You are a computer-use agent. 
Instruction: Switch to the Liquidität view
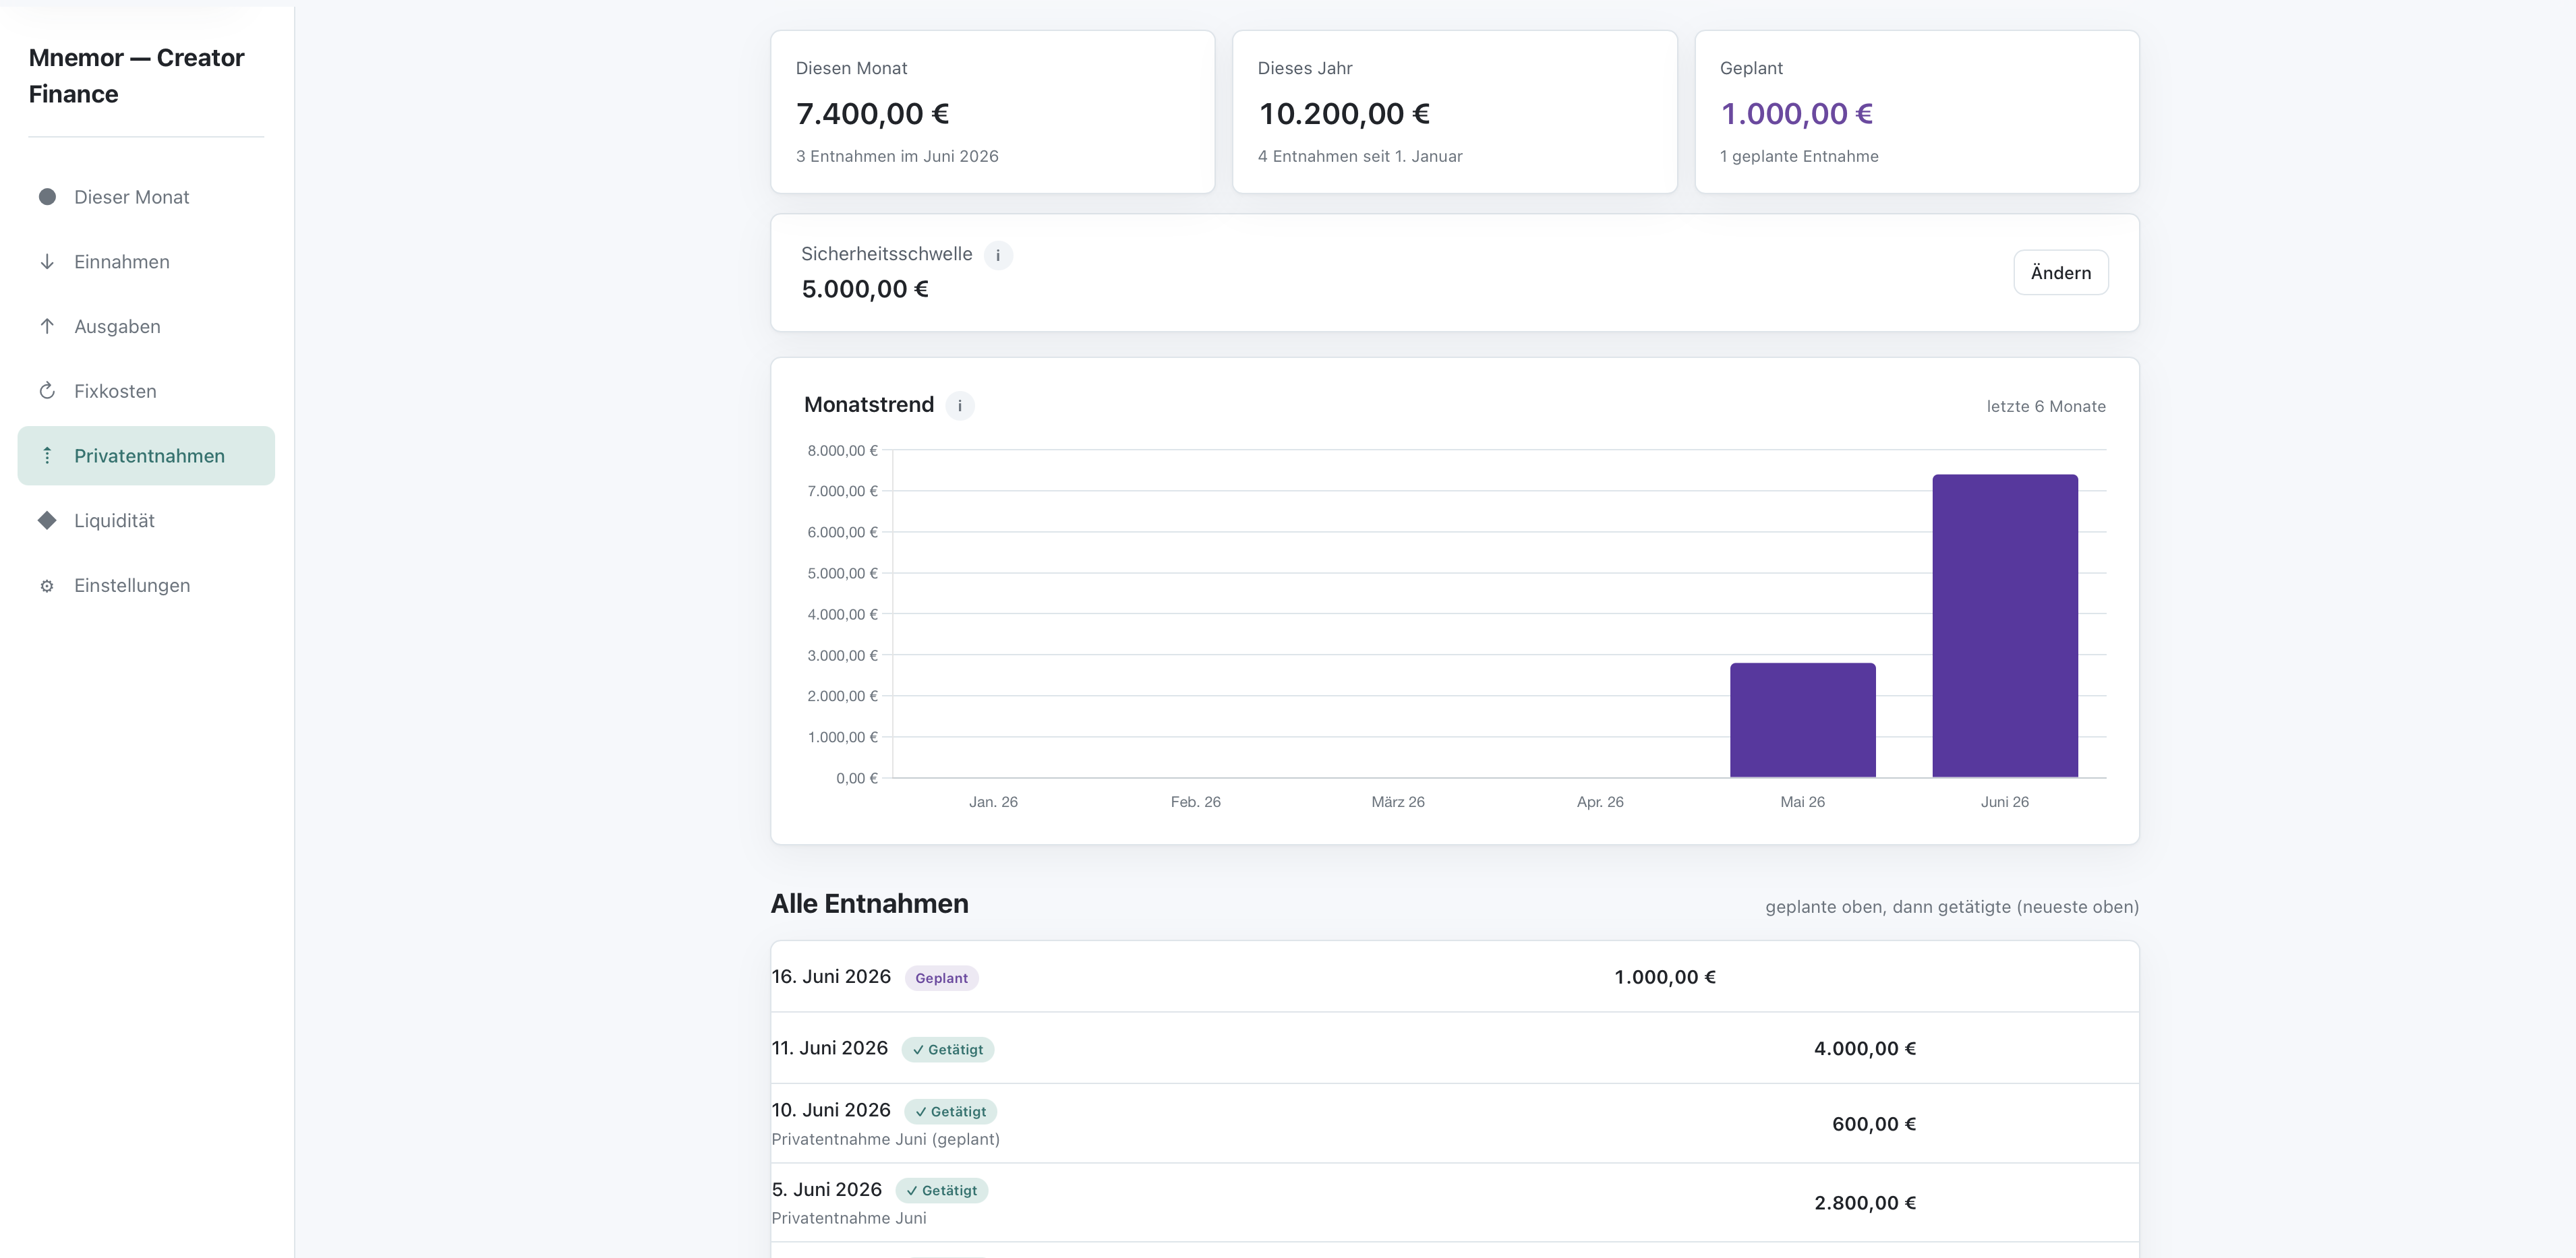146,520
